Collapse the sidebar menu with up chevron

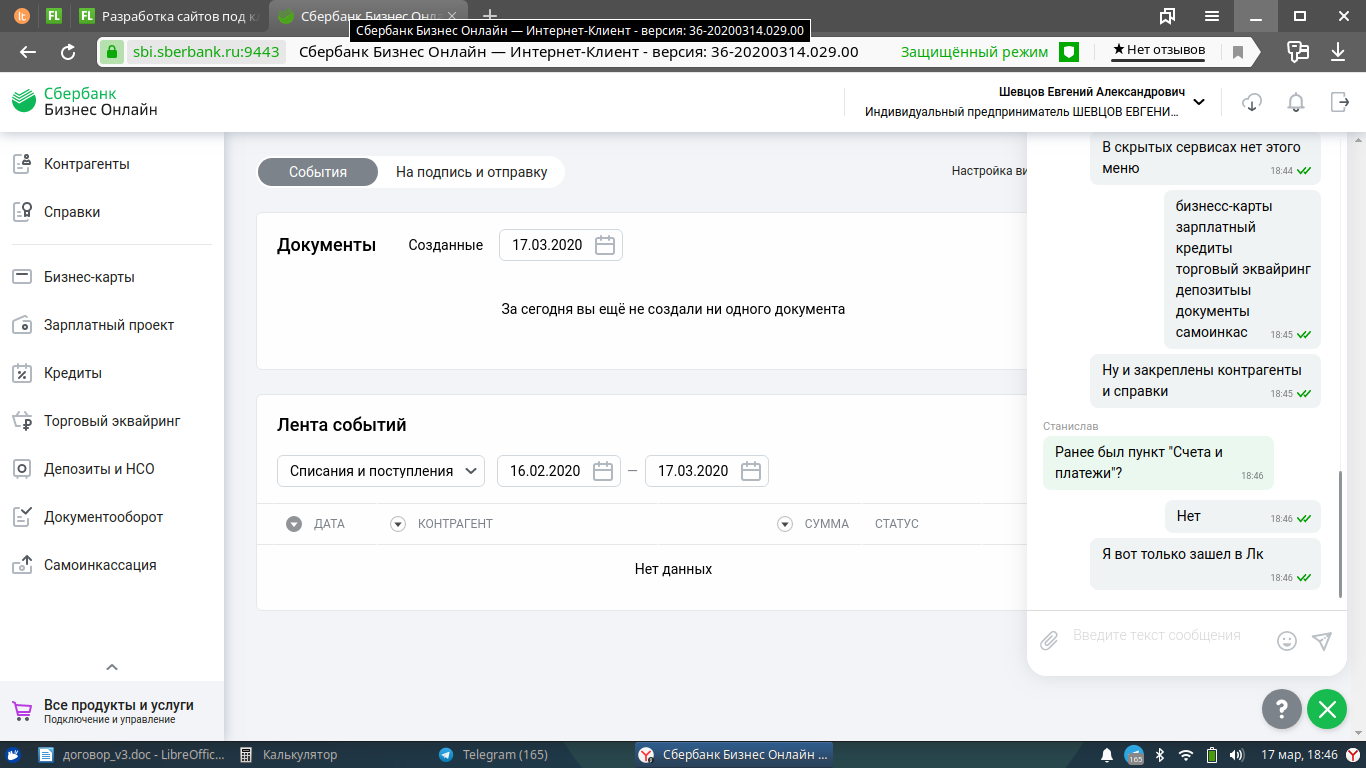pos(112,667)
